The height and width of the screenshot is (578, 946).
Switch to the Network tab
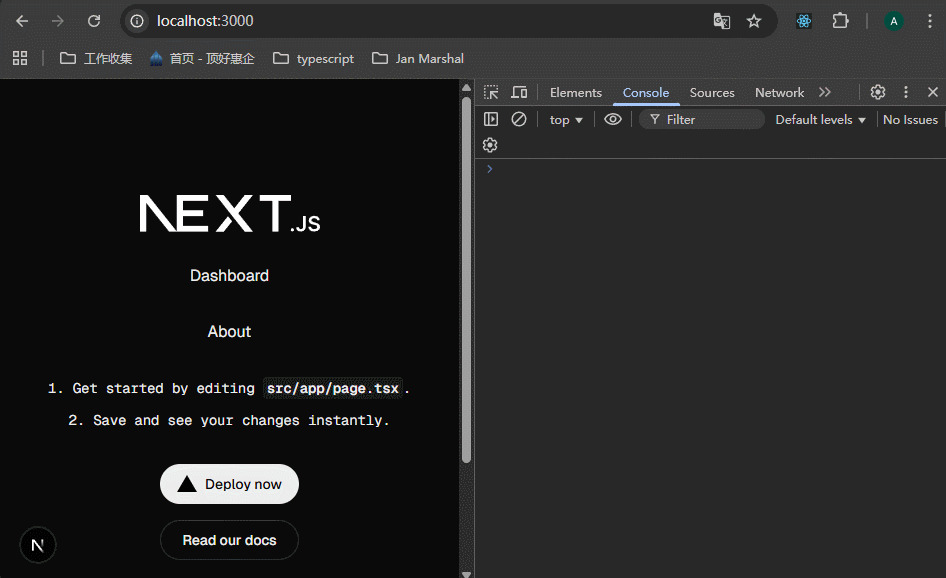(779, 92)
